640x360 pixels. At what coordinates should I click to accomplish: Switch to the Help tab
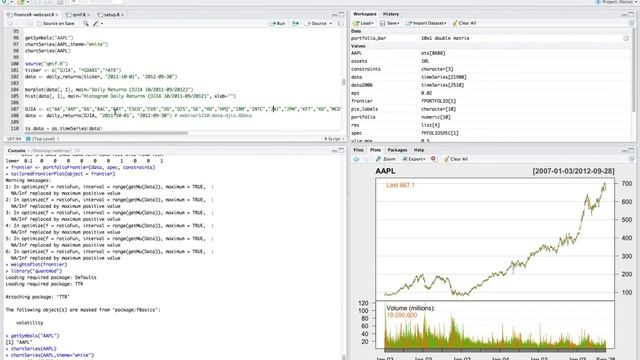tap(419, 150)
